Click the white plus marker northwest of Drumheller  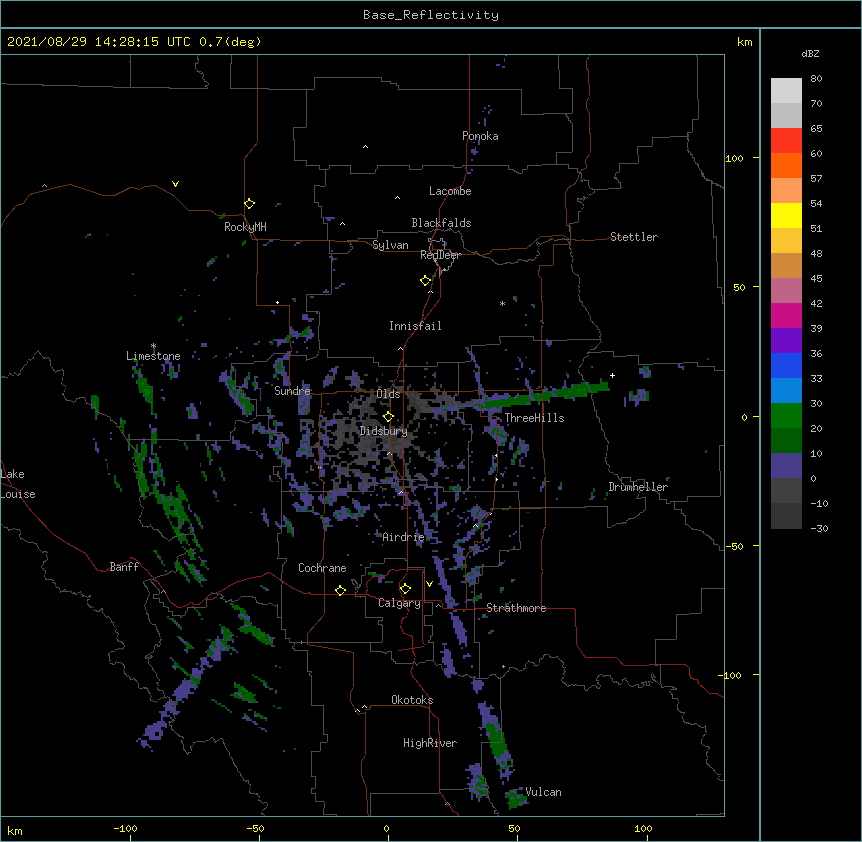pyautogui.click(x=612, y=375)
